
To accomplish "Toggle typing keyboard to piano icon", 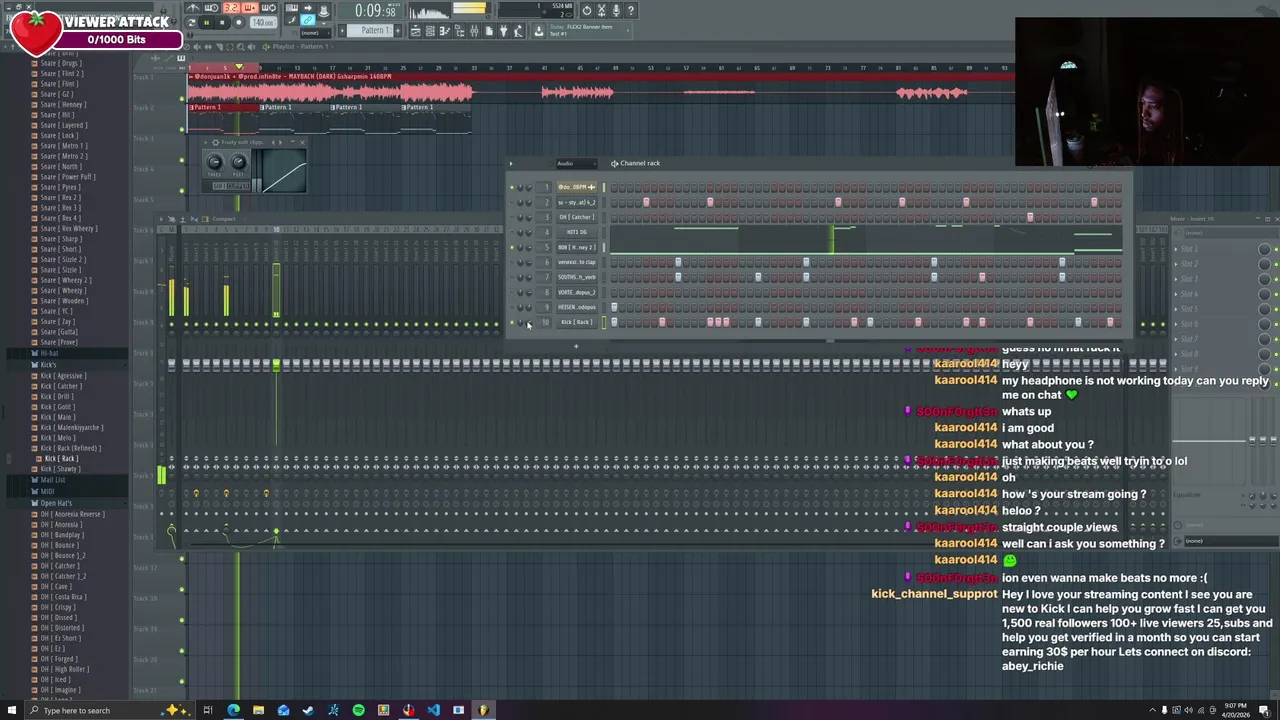I will tap(292, 8).
